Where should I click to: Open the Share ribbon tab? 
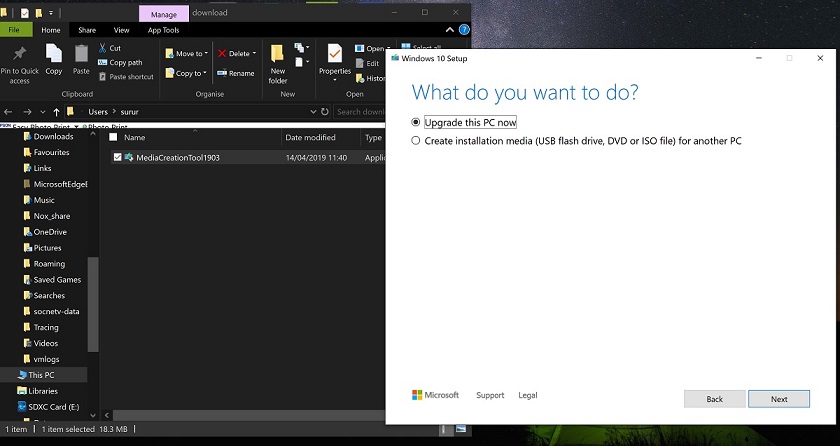coord(86,30)
